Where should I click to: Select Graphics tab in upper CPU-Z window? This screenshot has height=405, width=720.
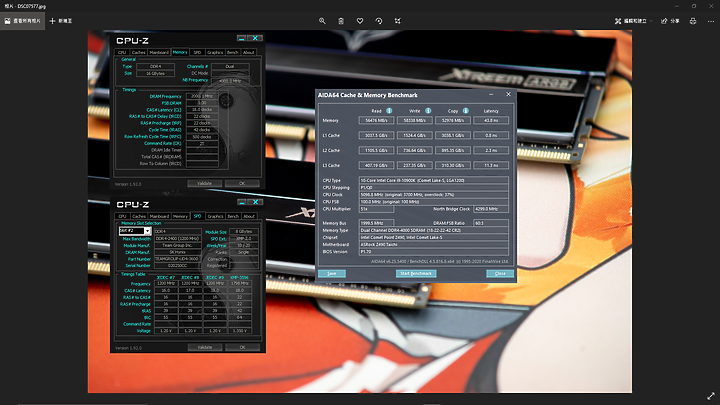(x=215, y=52)
